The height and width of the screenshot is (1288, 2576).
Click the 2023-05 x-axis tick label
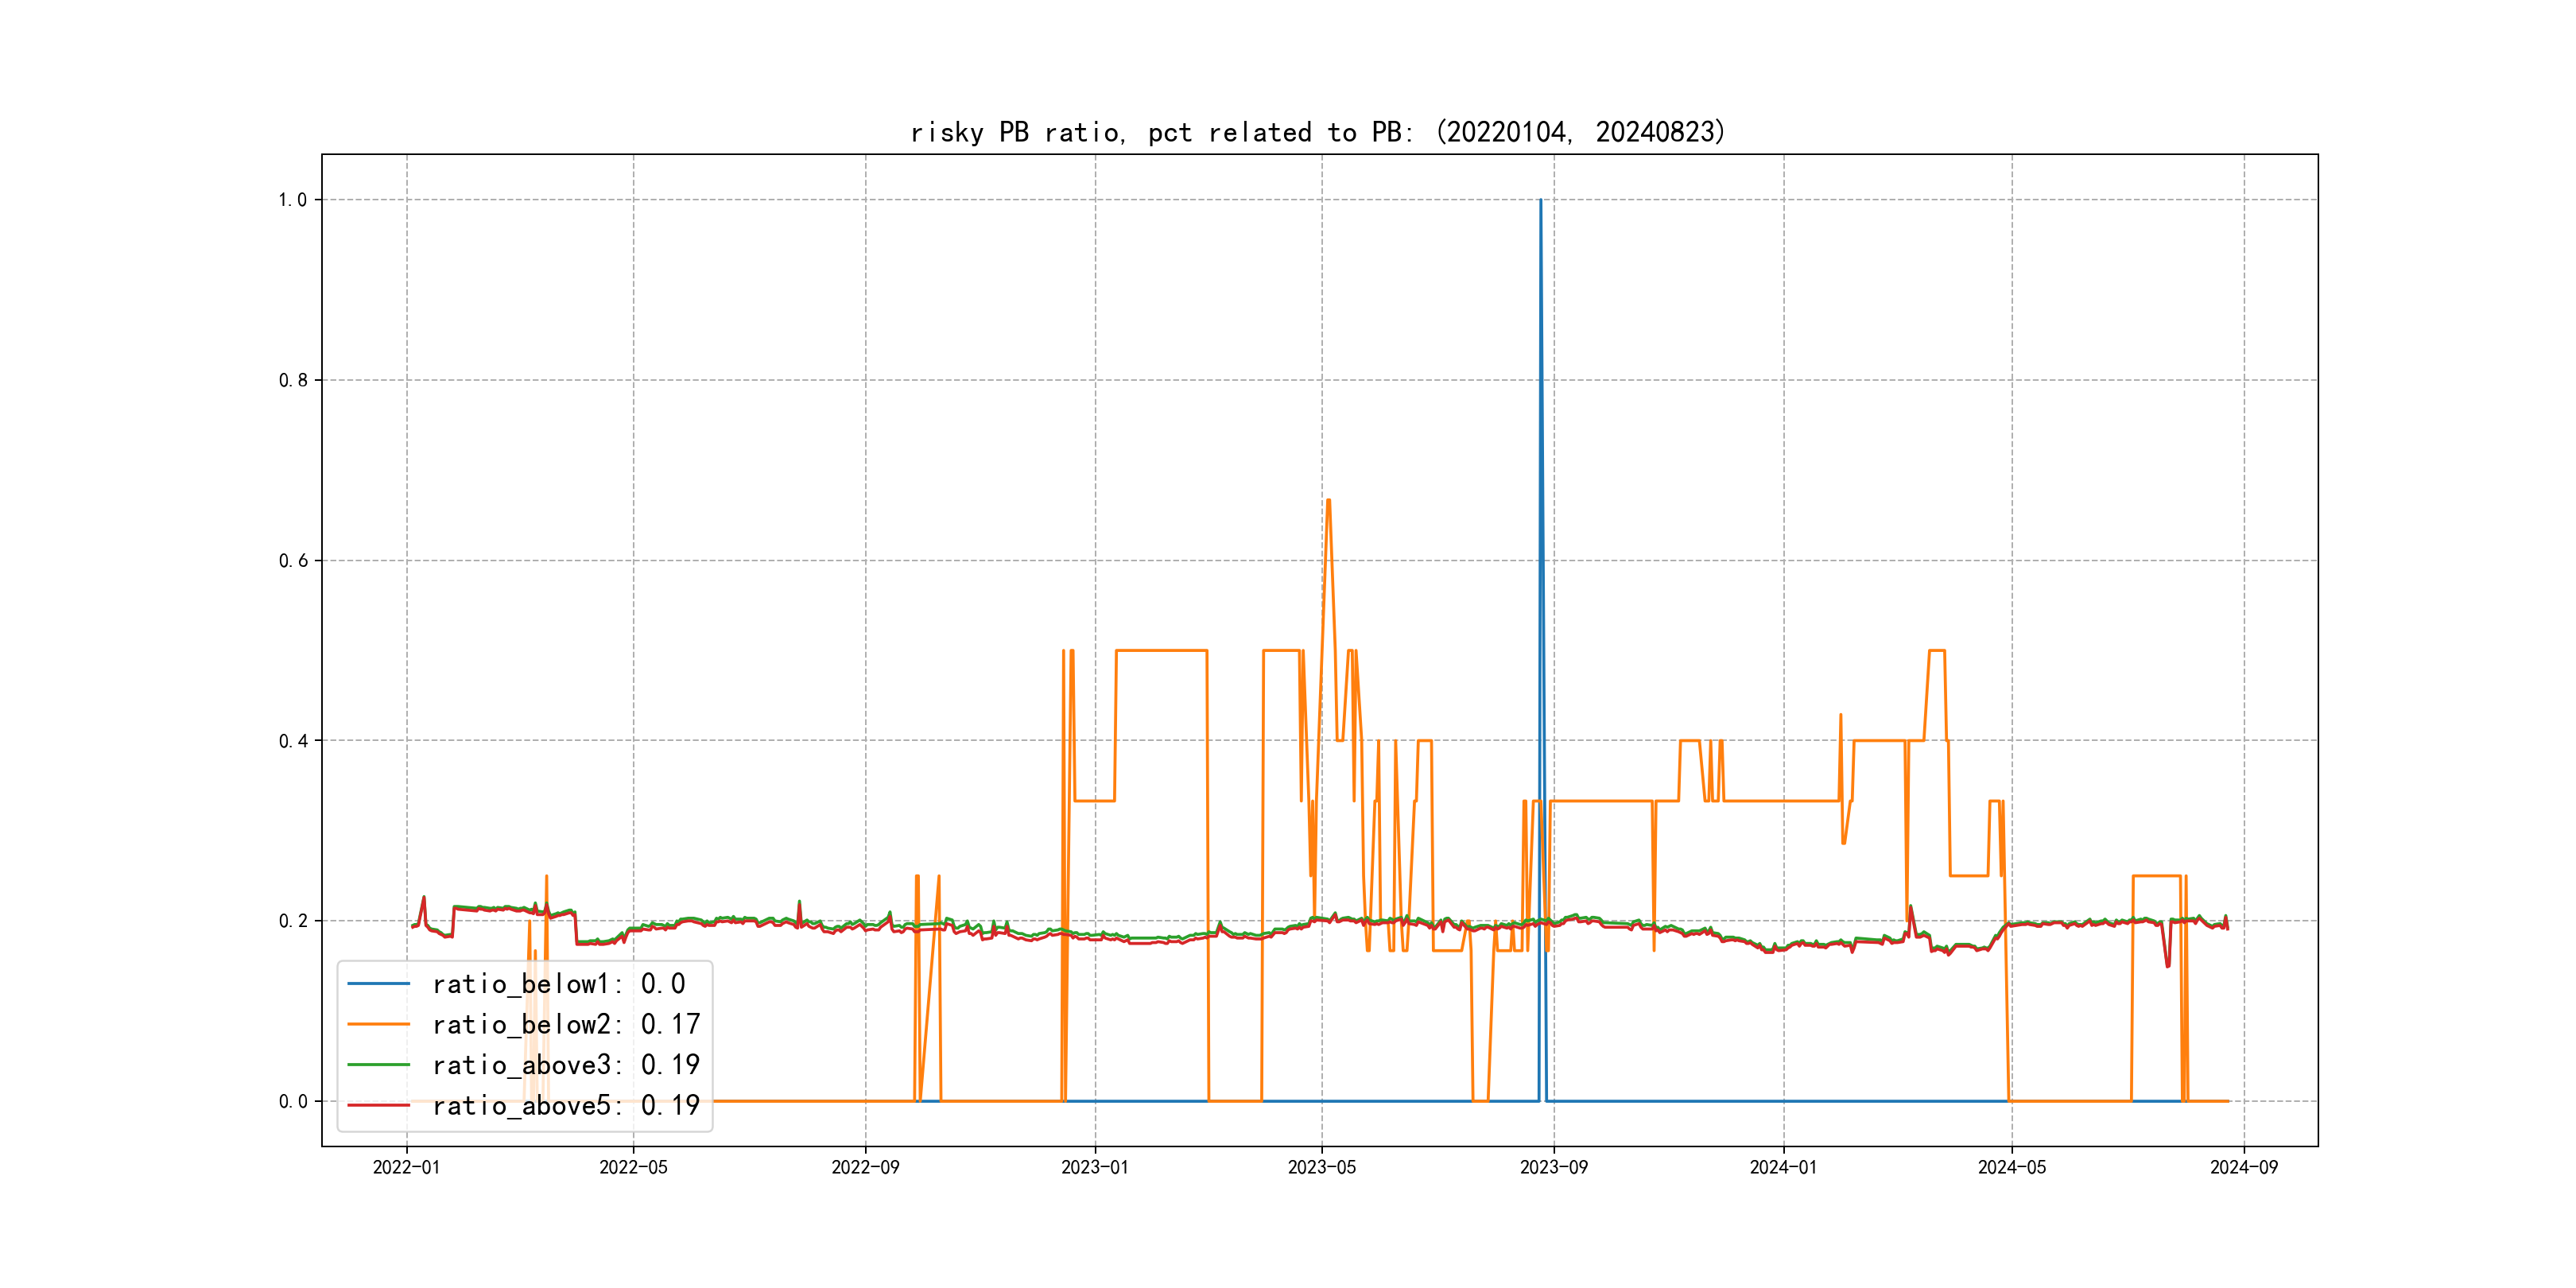point(1321,1167)
